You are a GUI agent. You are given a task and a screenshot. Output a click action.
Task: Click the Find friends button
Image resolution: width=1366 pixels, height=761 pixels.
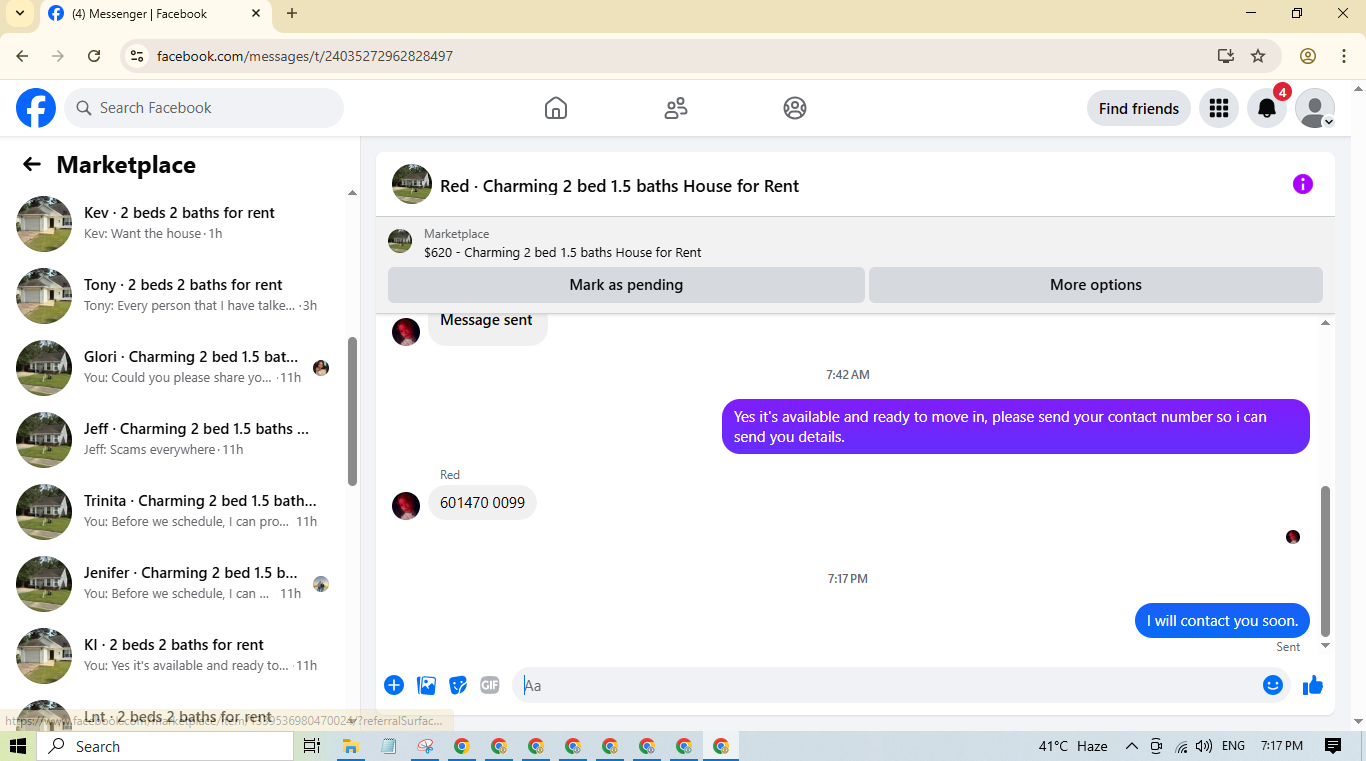(x=1139, y=108)
